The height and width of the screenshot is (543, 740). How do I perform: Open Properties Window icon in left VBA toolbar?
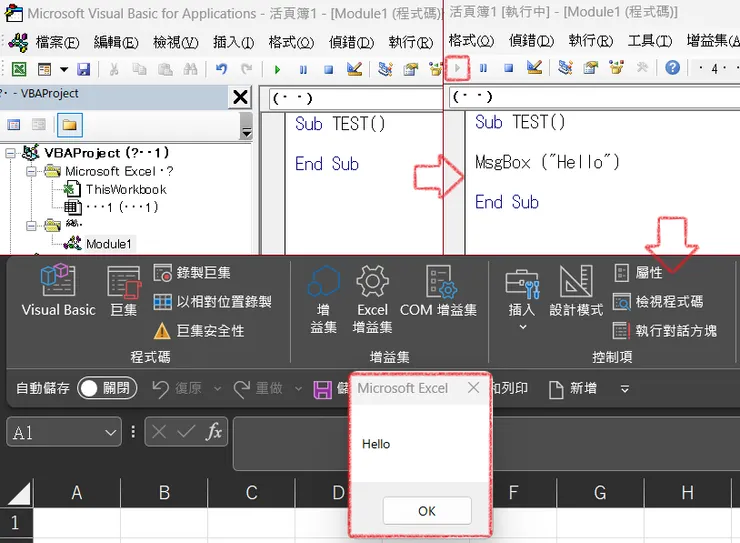click(411, 69)
